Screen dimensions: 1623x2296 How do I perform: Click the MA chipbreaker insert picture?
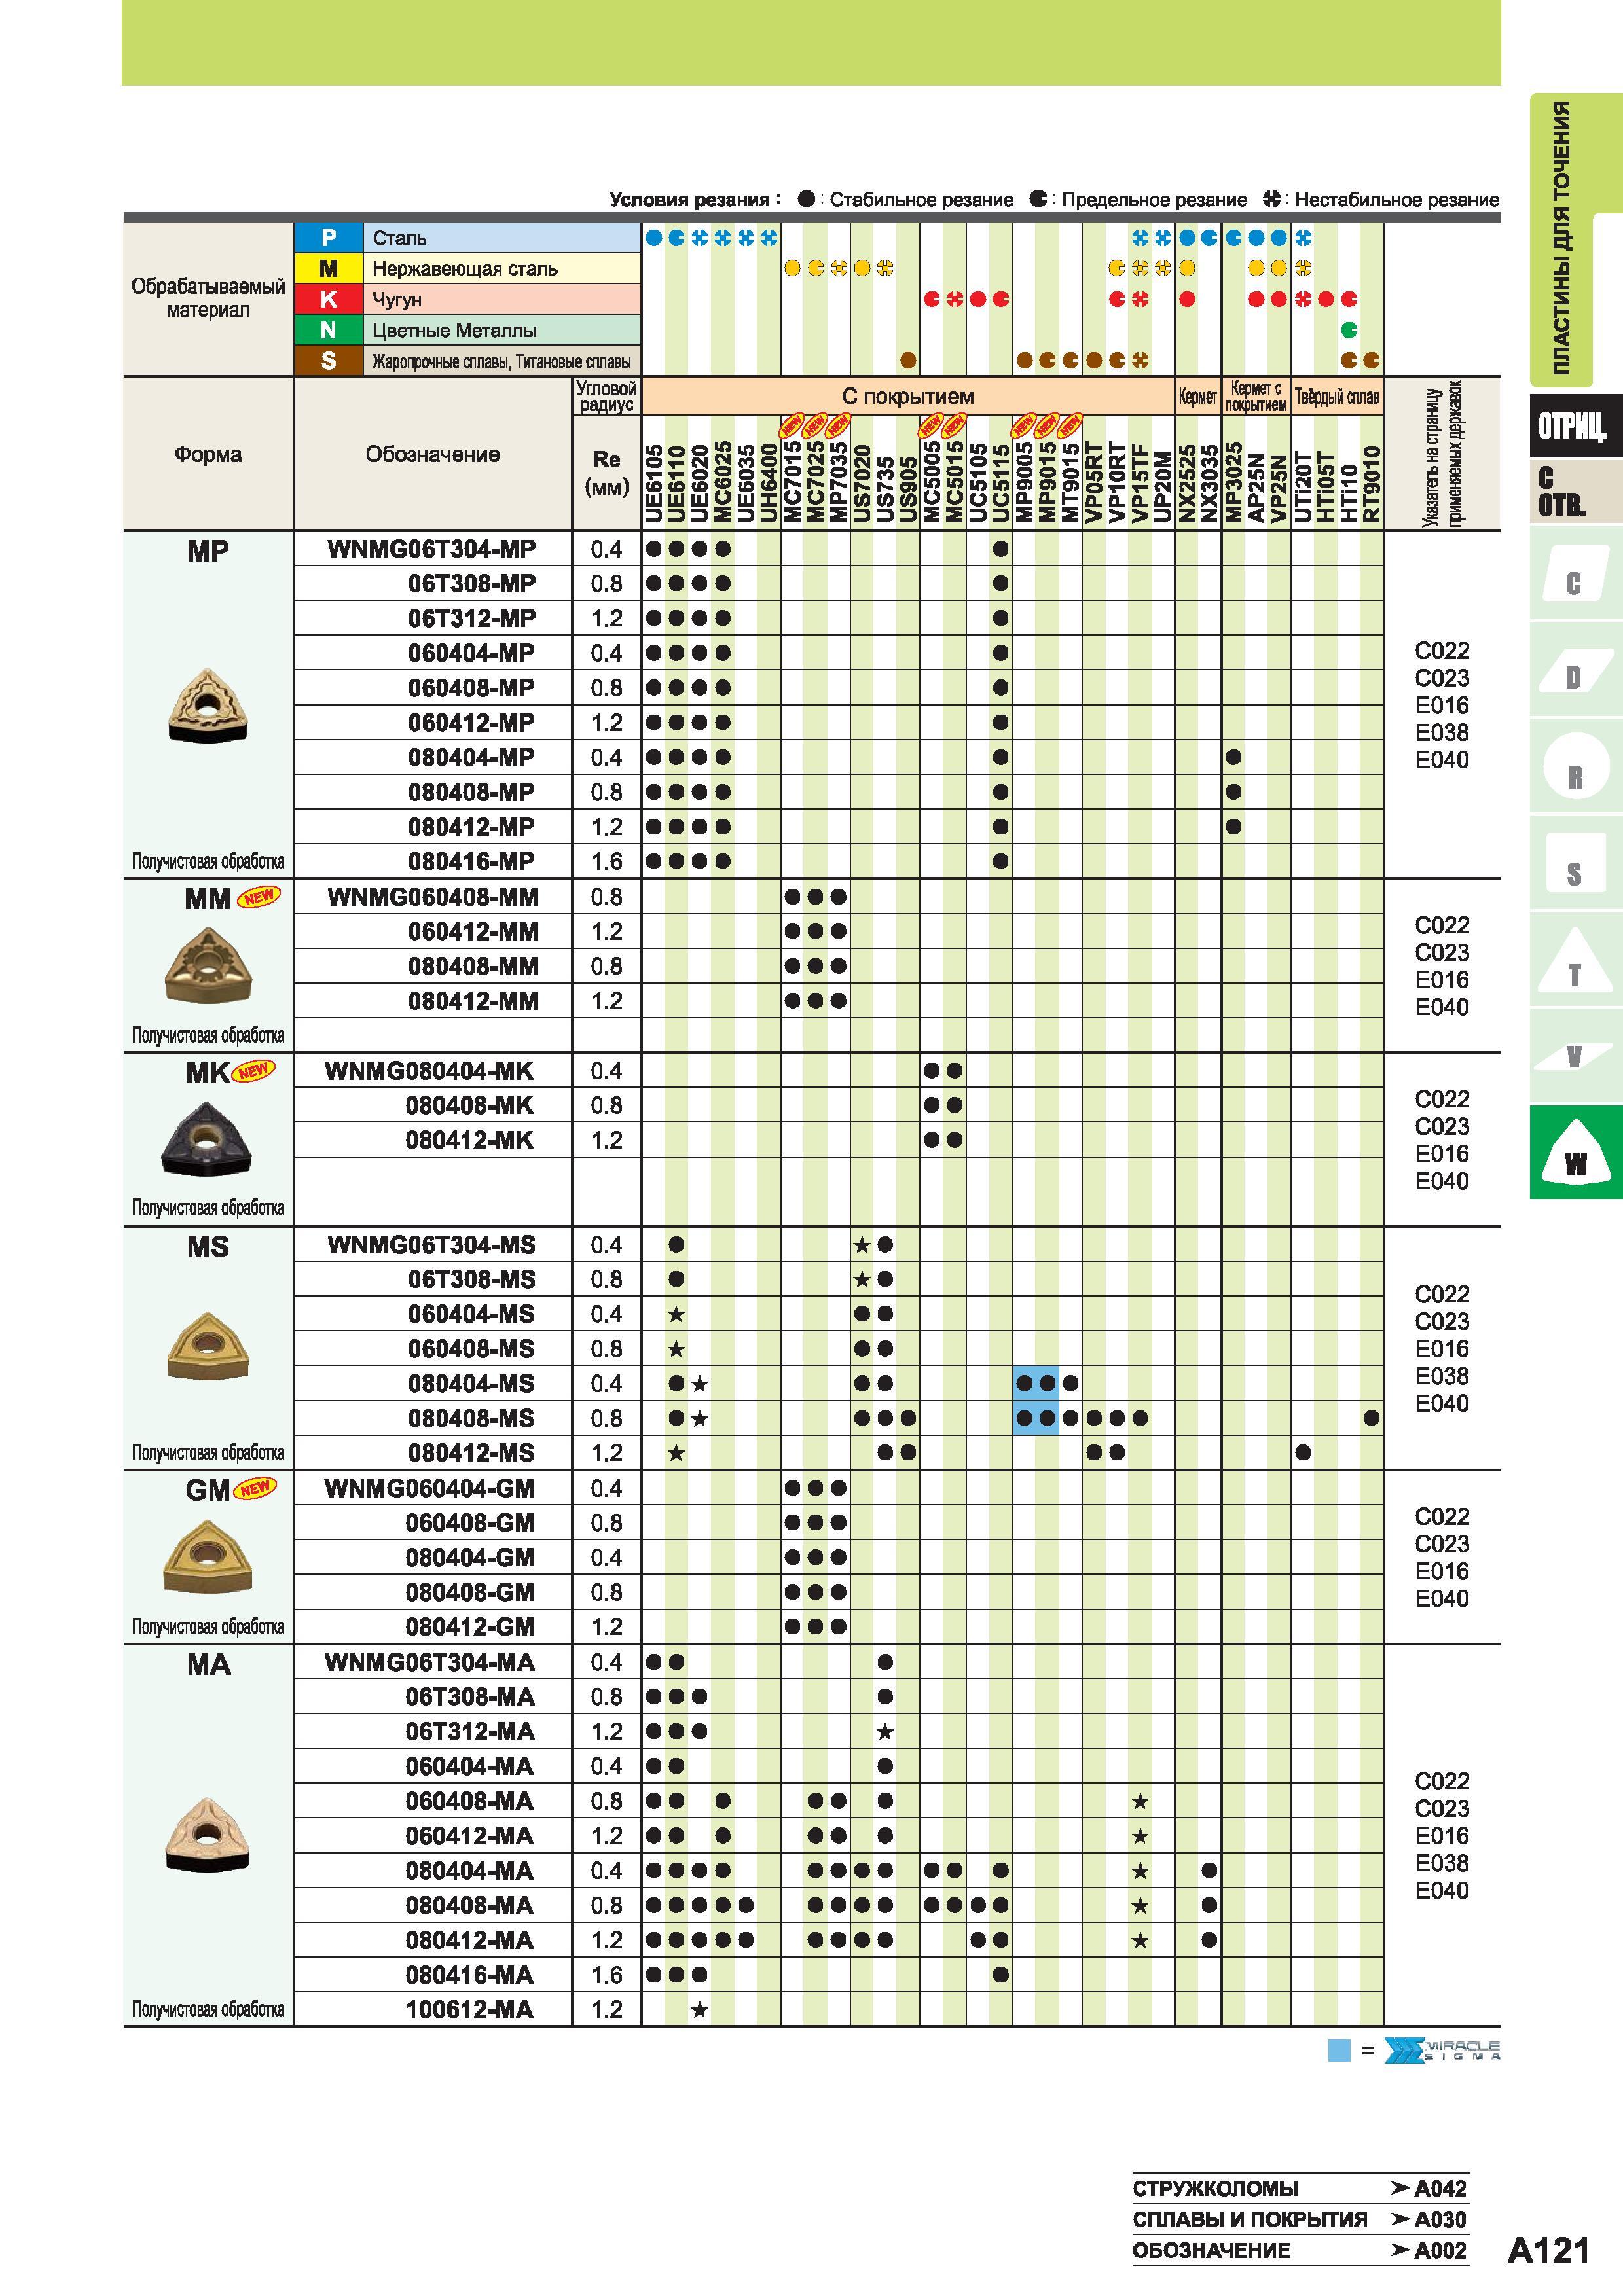coord(207,1835)
